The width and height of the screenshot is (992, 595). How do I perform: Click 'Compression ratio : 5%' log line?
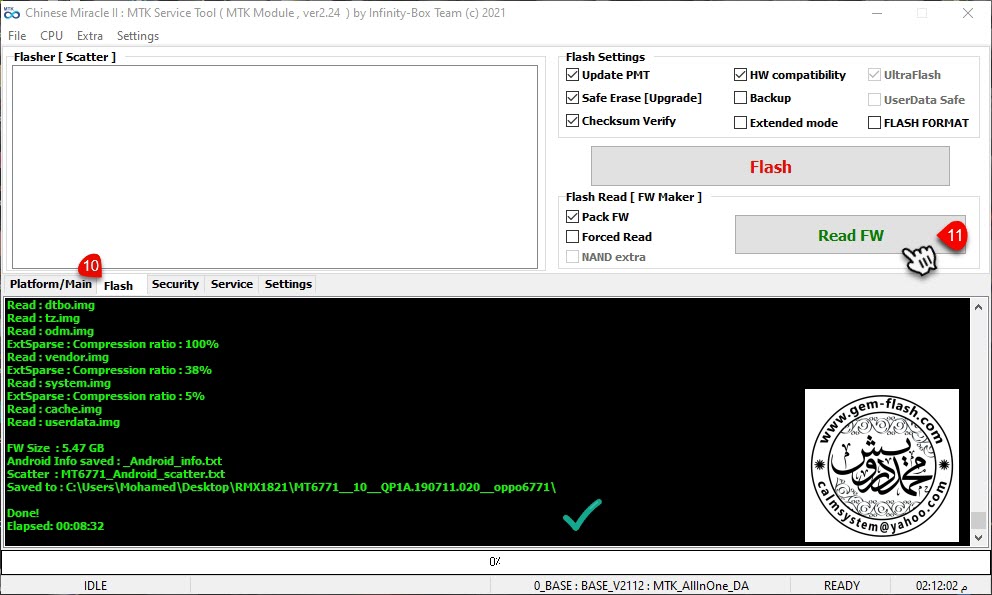click(106, 396)
